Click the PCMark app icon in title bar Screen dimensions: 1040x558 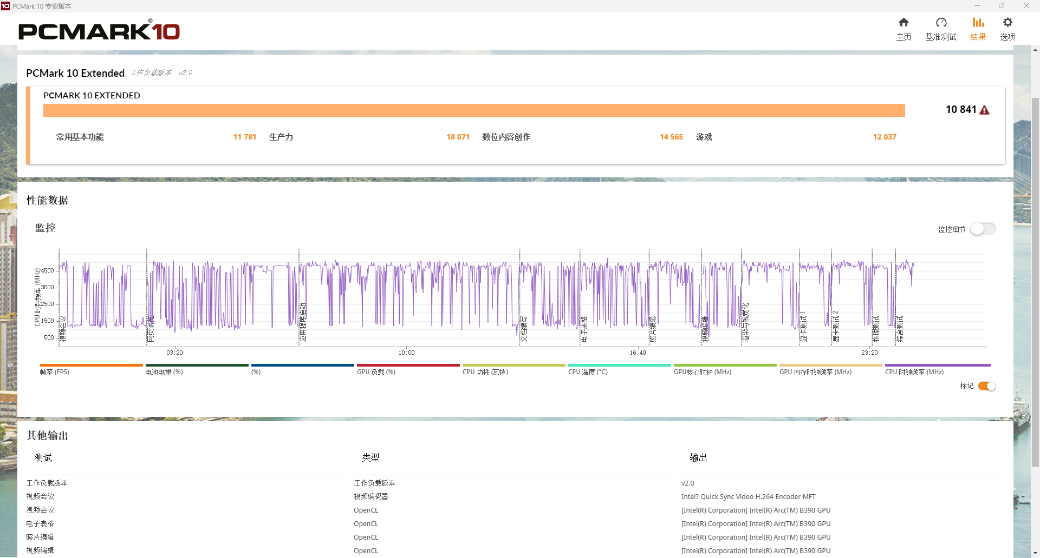(6, 5)
